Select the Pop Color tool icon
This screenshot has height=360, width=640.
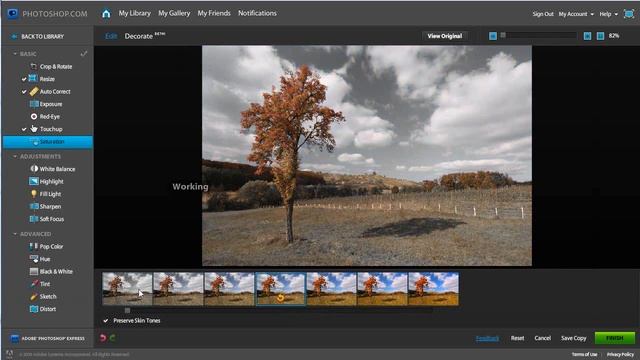(34, 246)
